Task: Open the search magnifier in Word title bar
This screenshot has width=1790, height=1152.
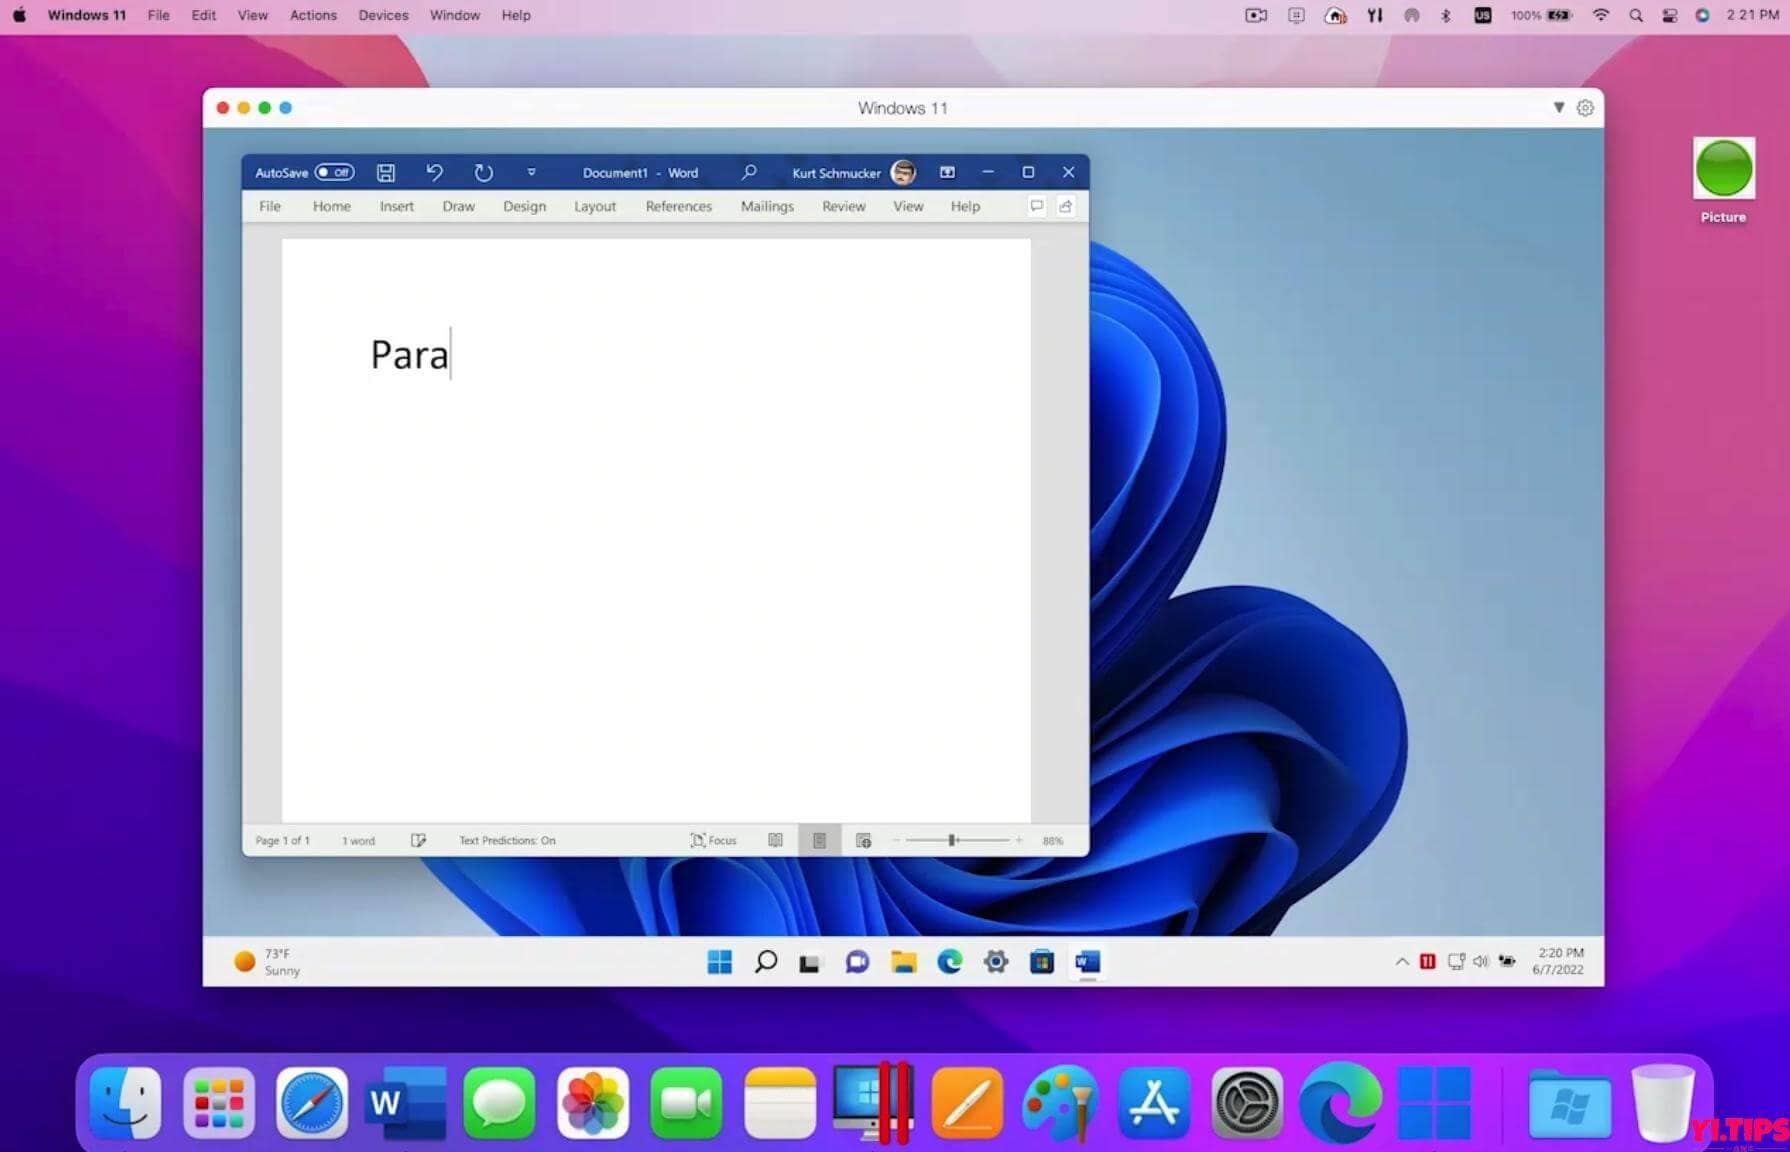Action: click(748, 172)
